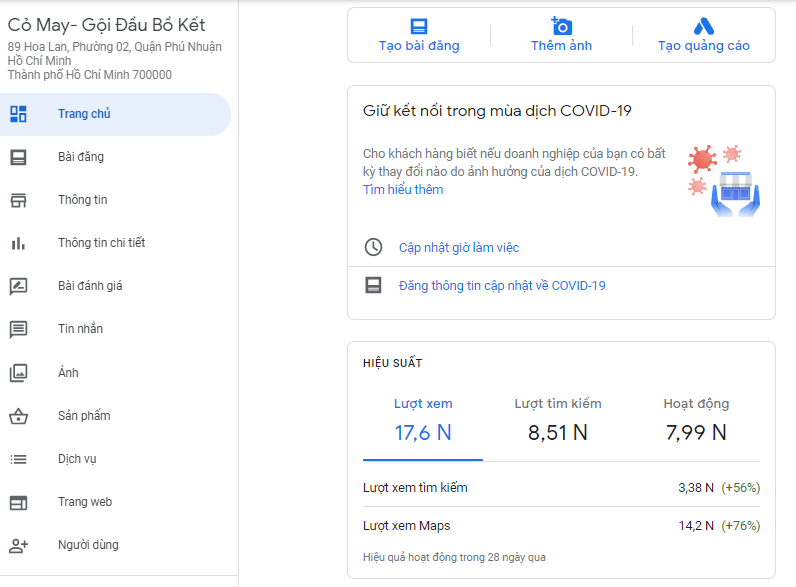Open Người dùng users page

click(x=115, y=545)
